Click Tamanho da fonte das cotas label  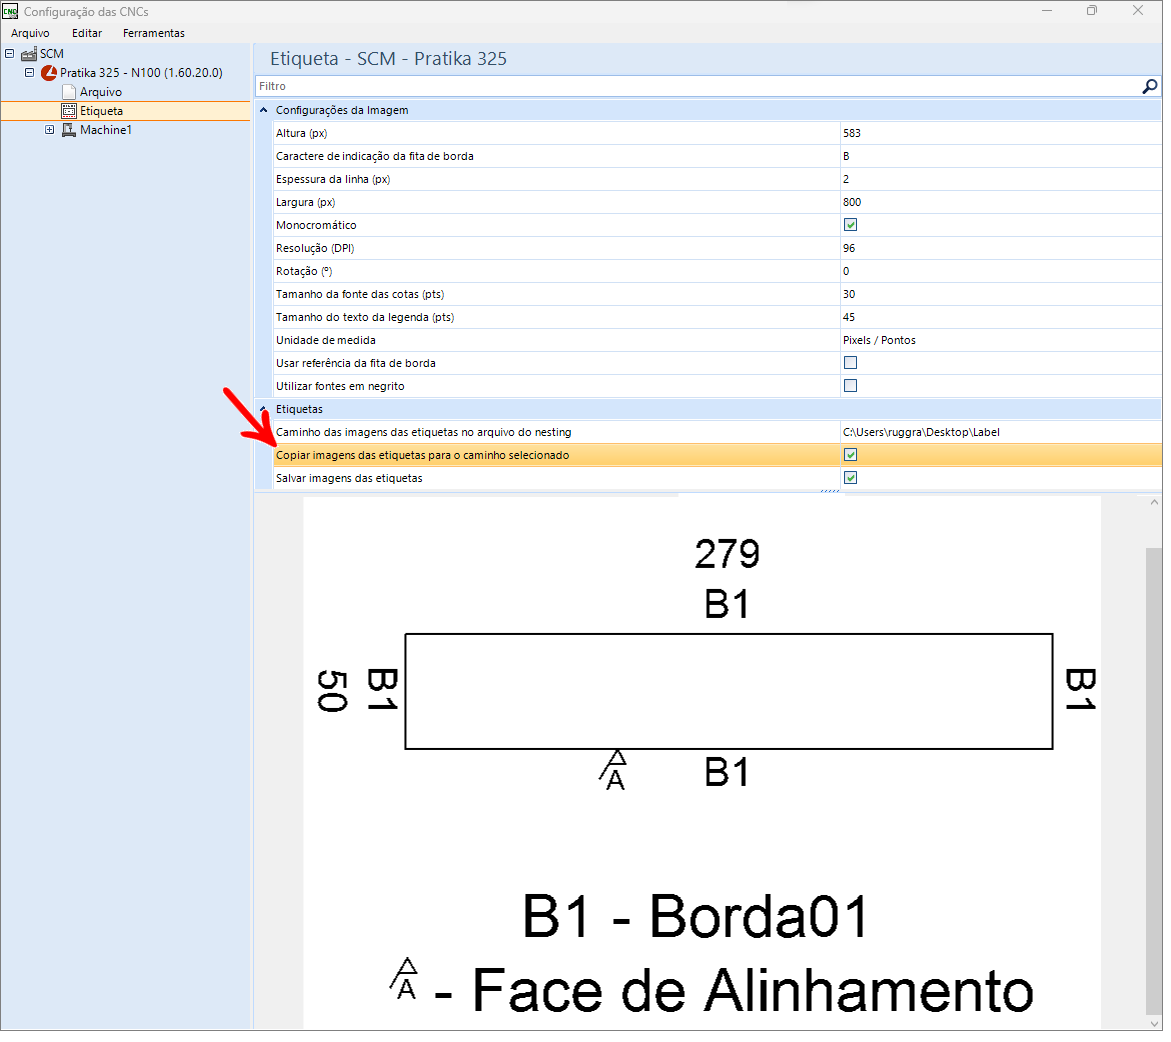click(362, 296)
